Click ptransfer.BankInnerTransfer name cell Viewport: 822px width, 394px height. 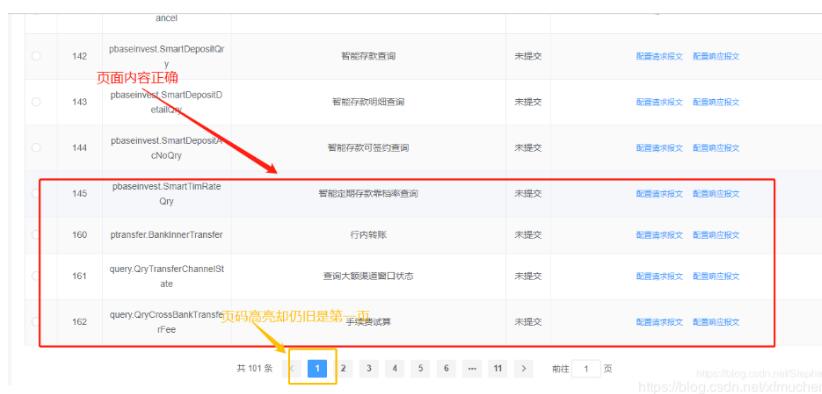coord(167,235)
